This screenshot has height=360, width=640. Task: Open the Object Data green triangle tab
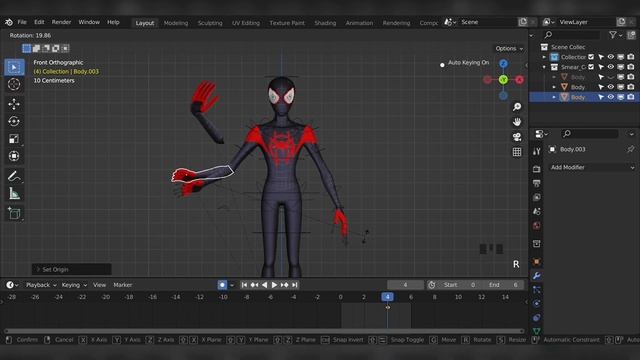click(537, 331)
